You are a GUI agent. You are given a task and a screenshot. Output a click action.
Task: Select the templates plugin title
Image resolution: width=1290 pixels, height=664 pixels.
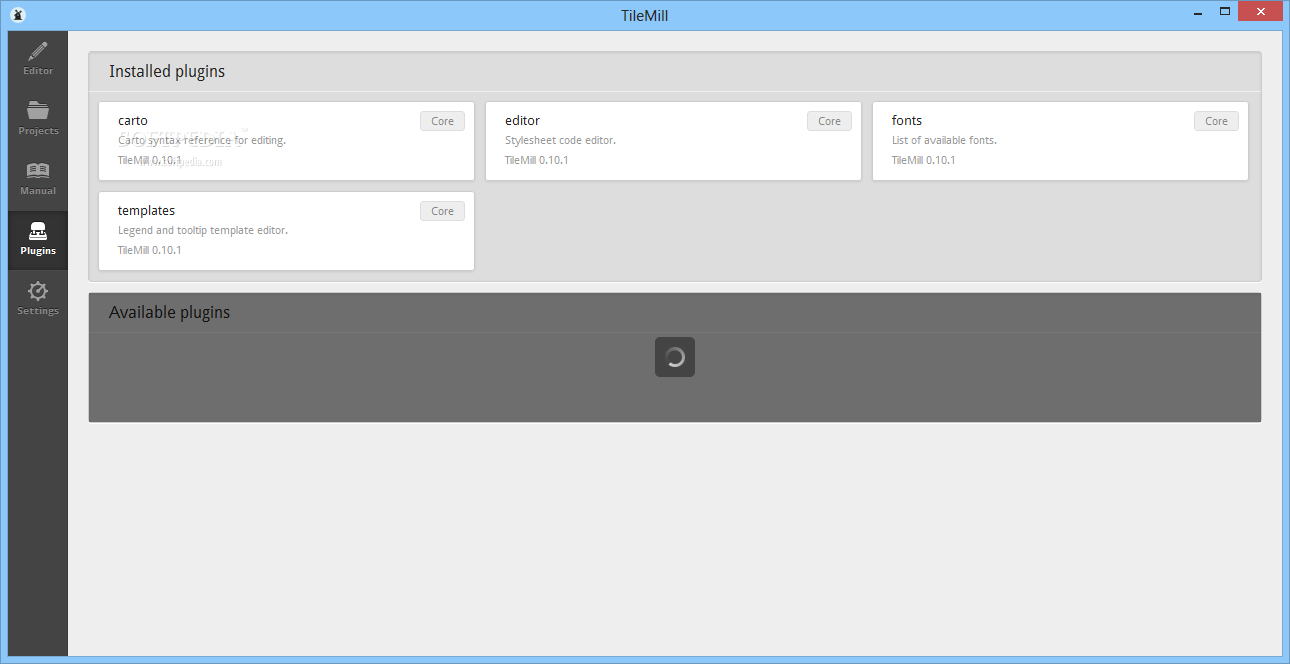tap(146, 211)
